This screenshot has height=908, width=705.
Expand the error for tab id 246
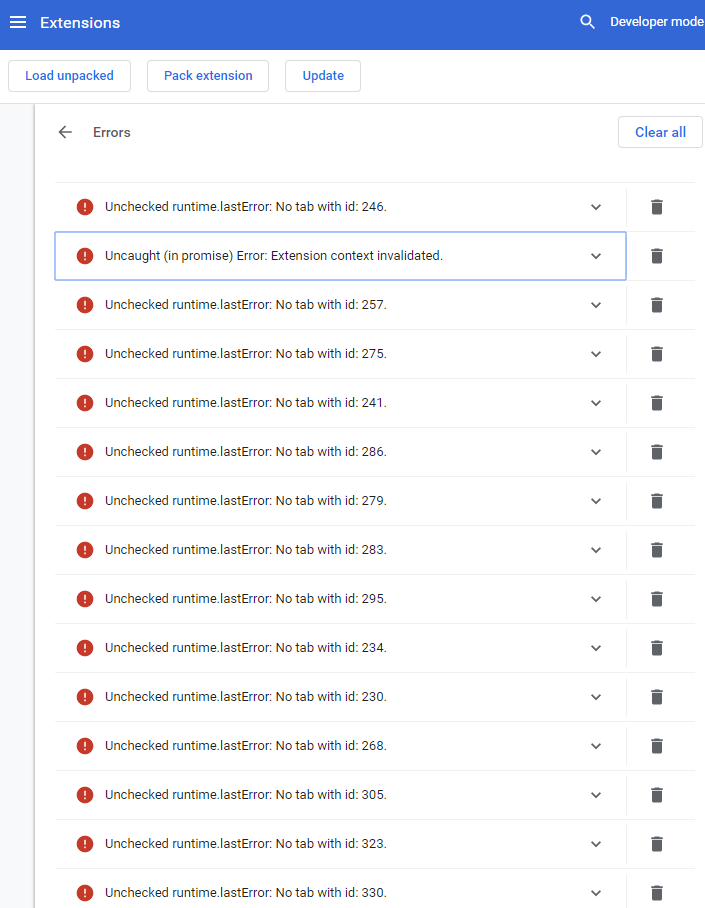[x=596, y=207]
